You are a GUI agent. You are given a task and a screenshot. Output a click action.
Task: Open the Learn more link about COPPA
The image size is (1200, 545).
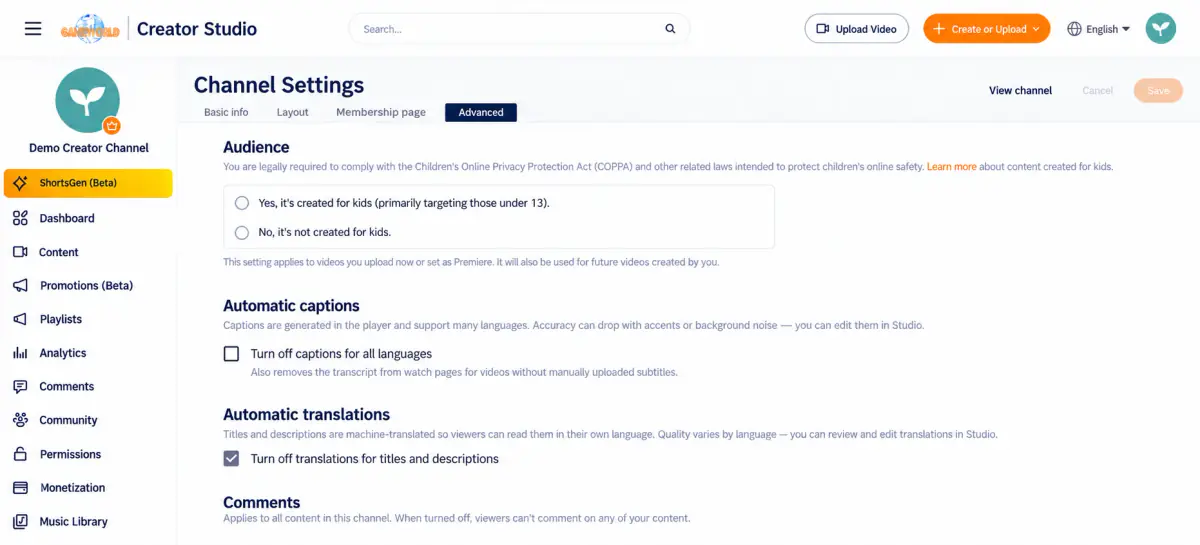(x=951, y=167)
